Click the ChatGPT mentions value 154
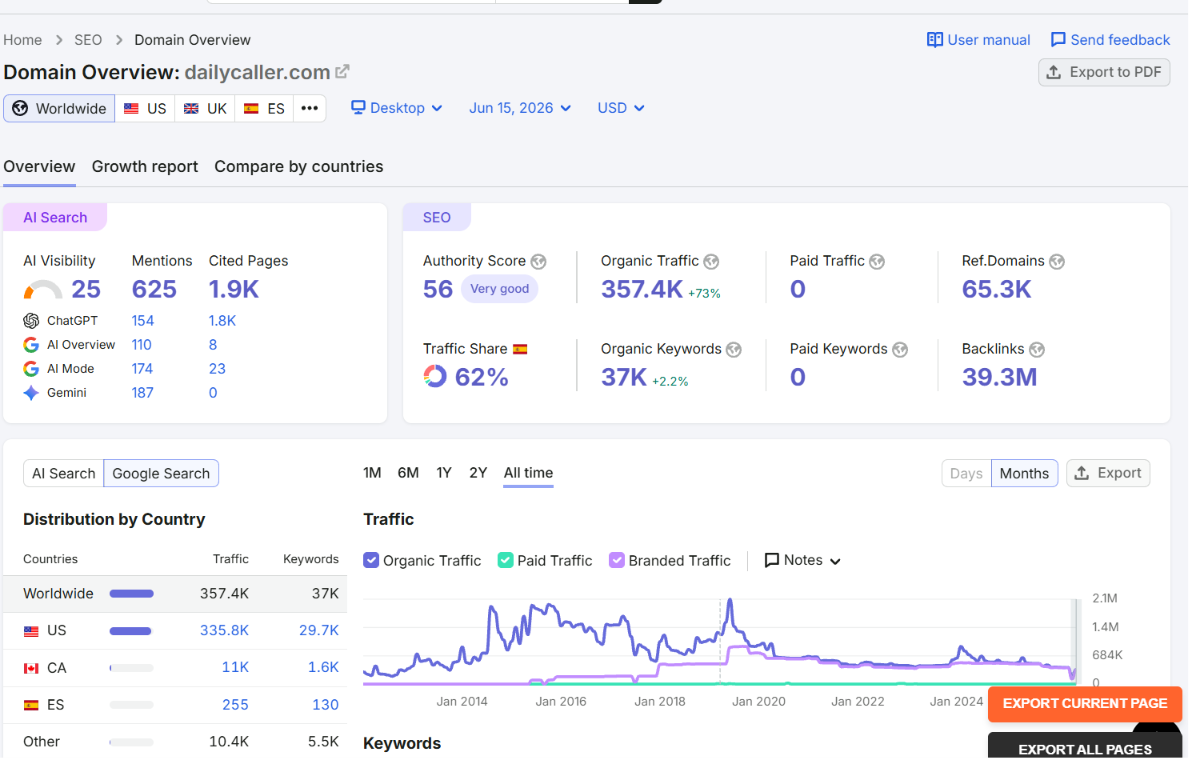Screen dimensions: 1189x758 143,321
